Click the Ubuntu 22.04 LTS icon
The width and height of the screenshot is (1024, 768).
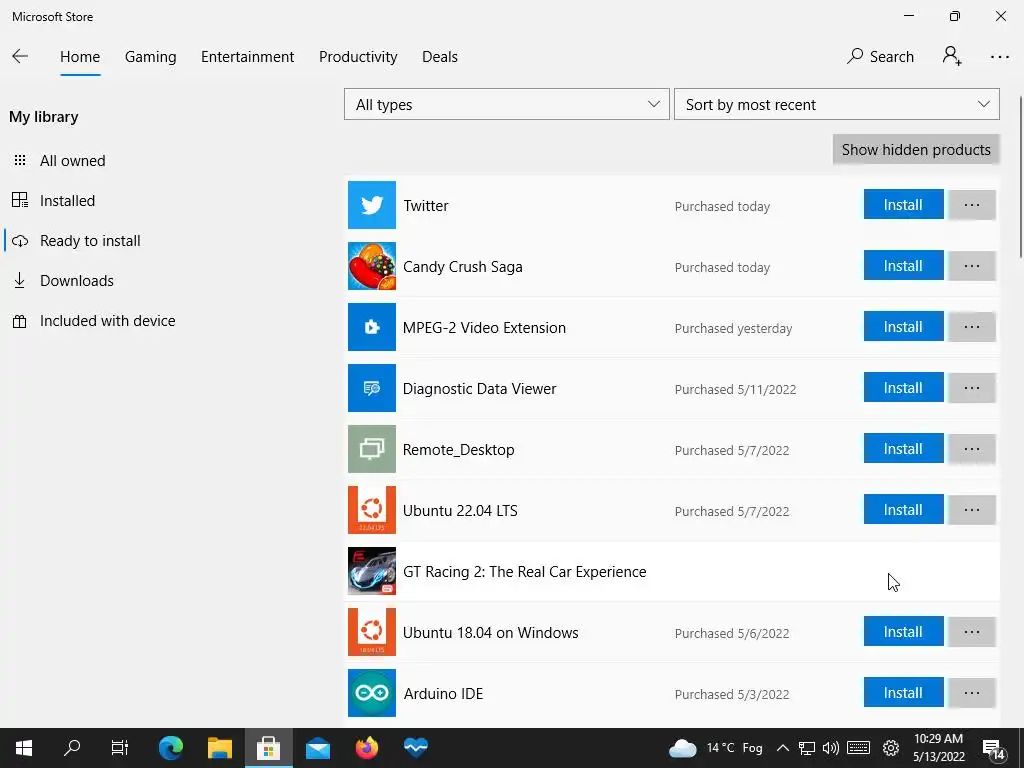point(372,510)
